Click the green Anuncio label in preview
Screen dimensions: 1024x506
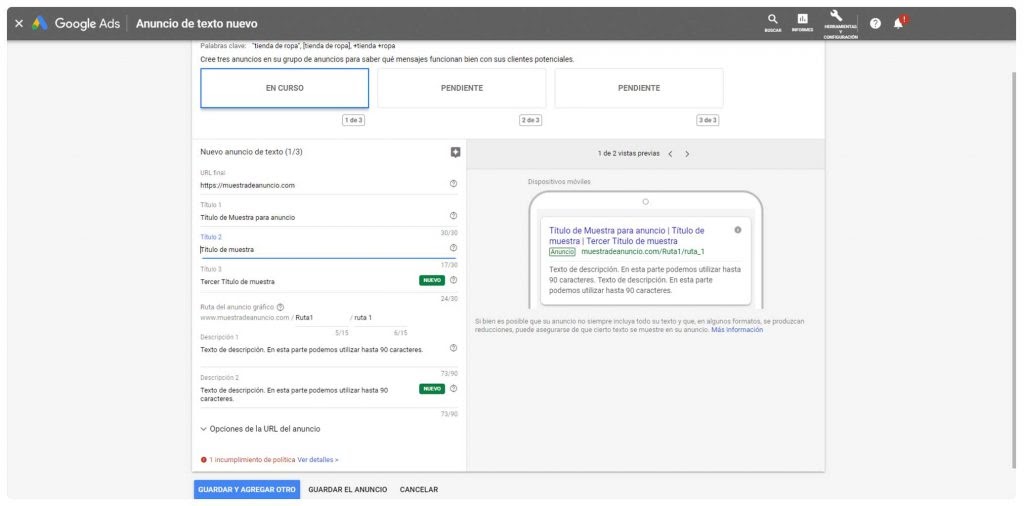[x=562, y=251]
